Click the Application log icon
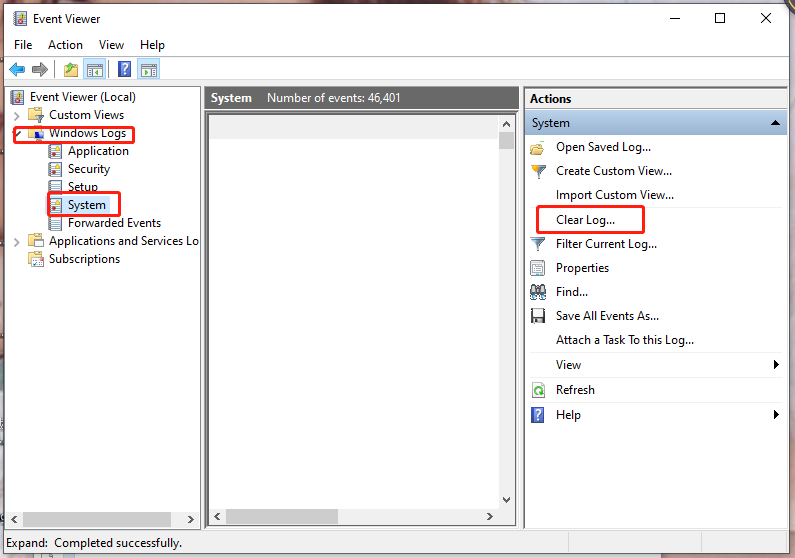 click(x=55, y=151)
